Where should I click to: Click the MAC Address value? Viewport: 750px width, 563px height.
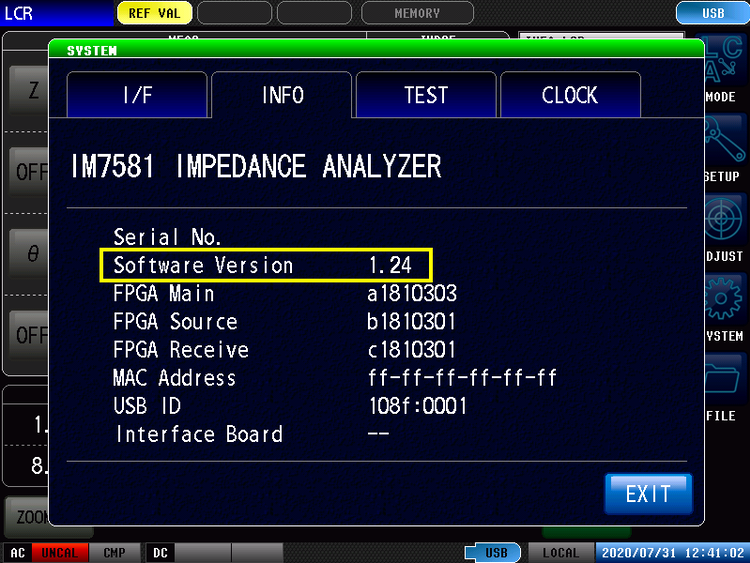(x=462, y=377)
